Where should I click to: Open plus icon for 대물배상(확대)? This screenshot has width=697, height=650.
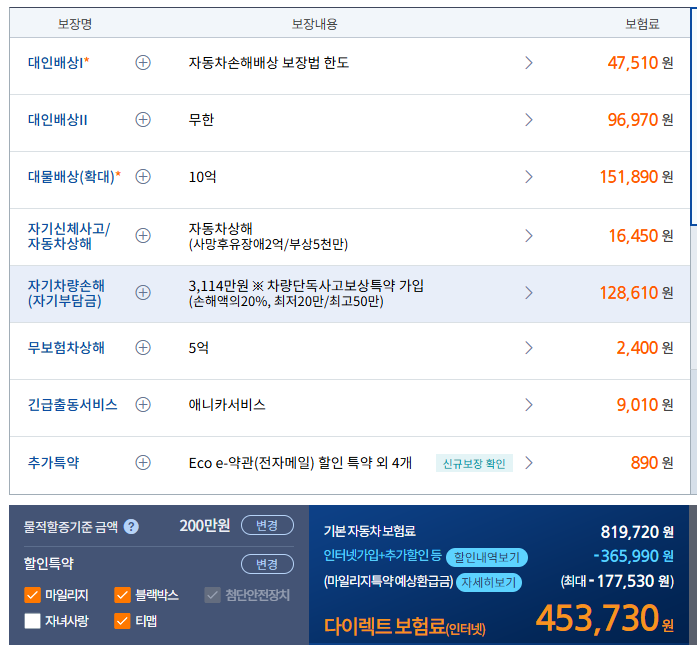click(x=143, y=177)
